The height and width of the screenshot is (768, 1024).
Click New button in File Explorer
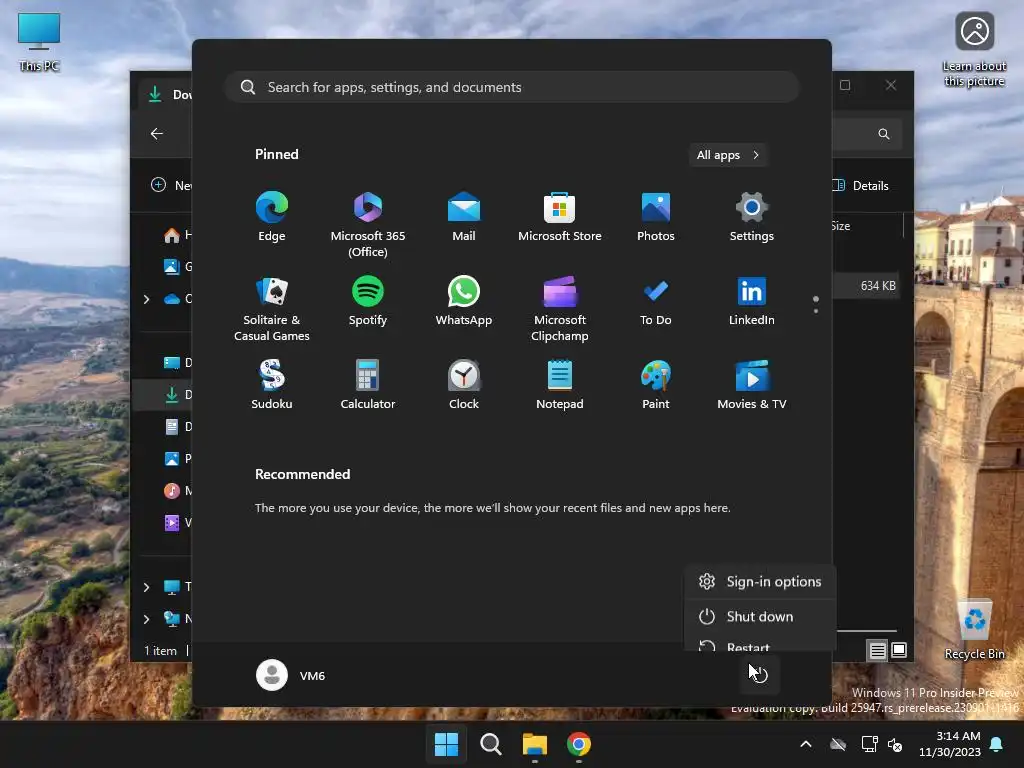[170, 185]
